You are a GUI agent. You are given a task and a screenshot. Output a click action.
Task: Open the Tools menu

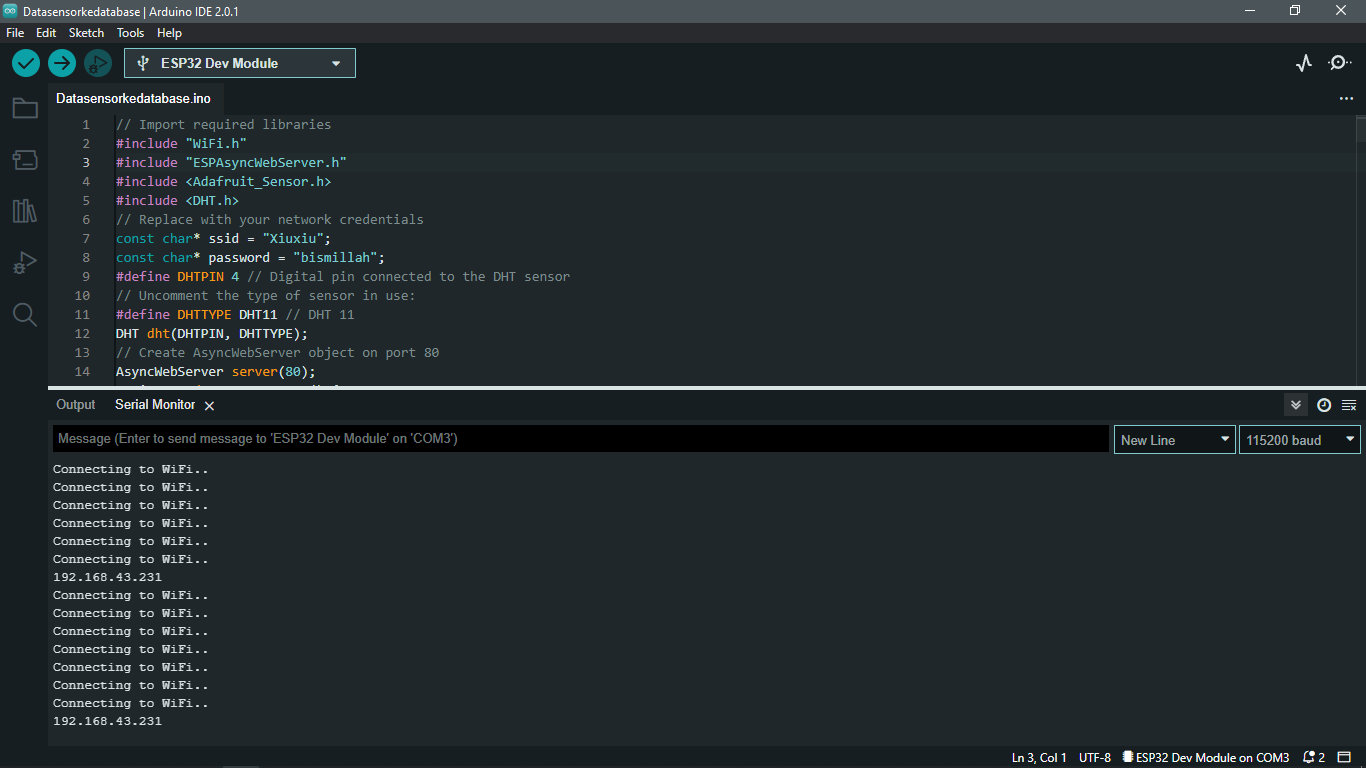click(130, 32)
